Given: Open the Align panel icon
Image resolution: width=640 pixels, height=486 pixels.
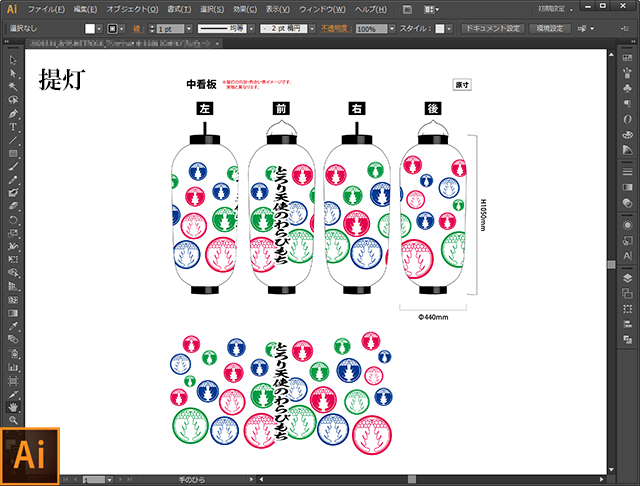Looking at the screenshot, I should coord(627,324).
